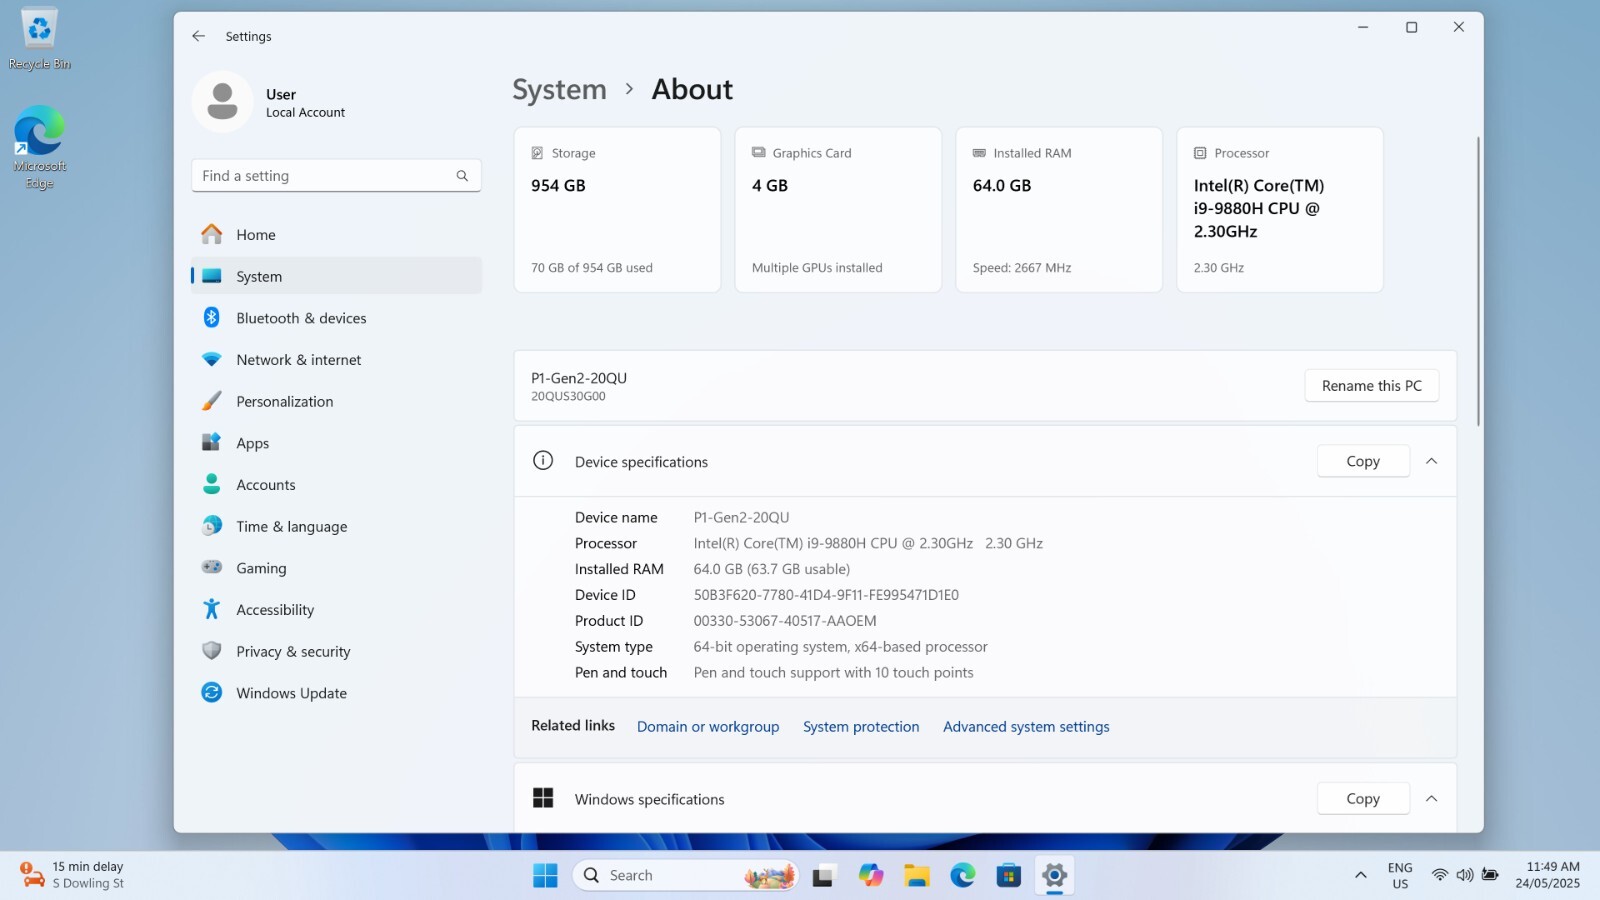Viewport: 1600px width, 900px height.
Task: Click the clock showing 11:49 AM
Action: point(1547,875)
